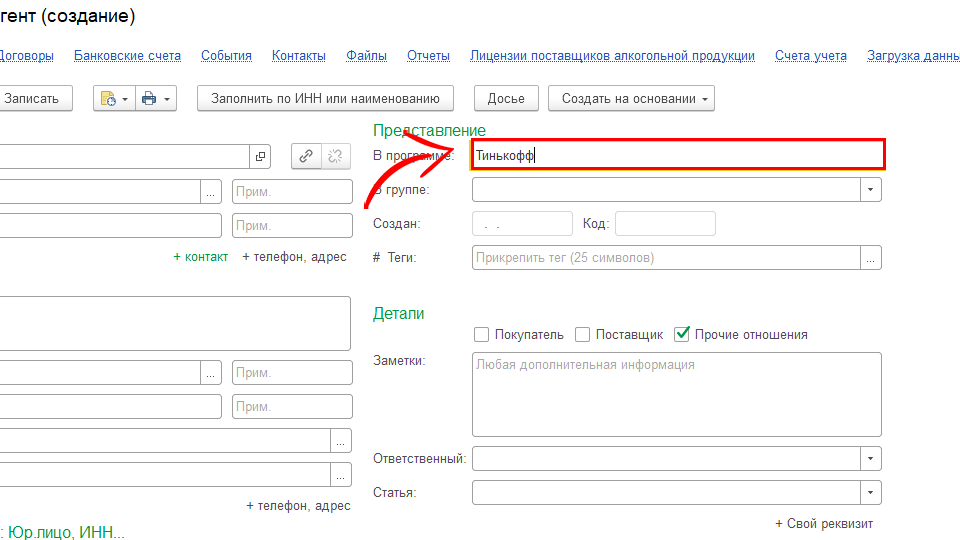Image resolution: width=960 pixels, height=540 pixels.
Task: Click the broken-link unlink icon button
Action: [x=337, y=156]
